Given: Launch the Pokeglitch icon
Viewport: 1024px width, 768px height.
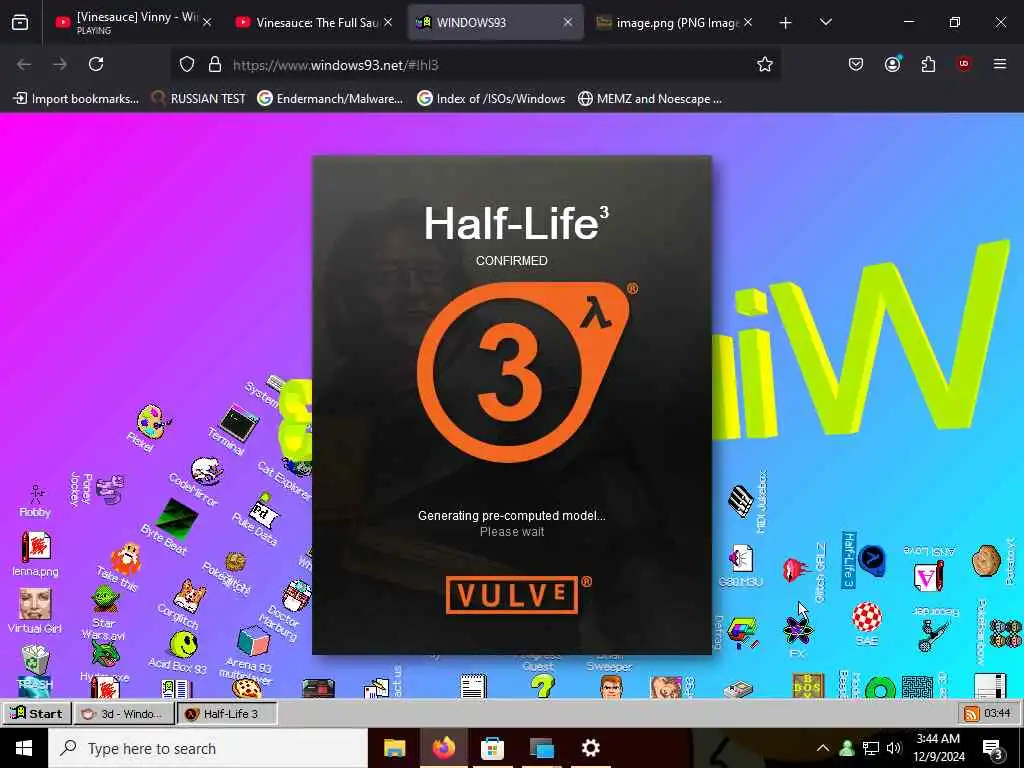Looking at the screenshot, I should (236, 562).
